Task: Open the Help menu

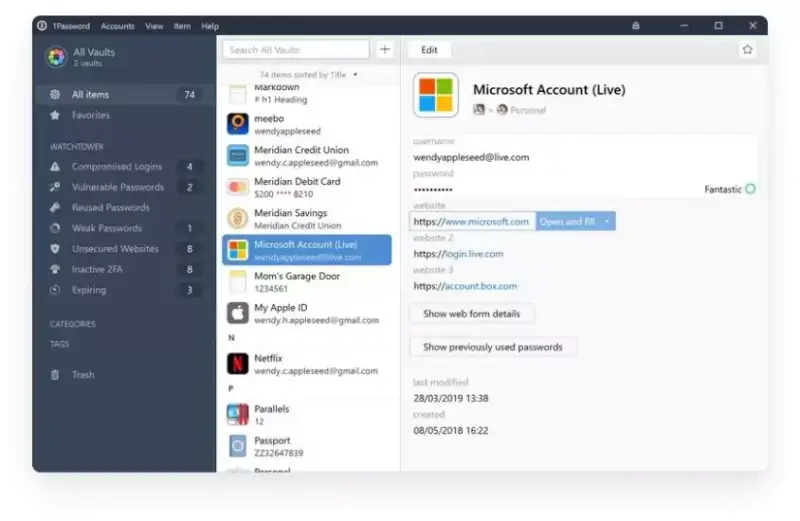Action: [210, 26]
